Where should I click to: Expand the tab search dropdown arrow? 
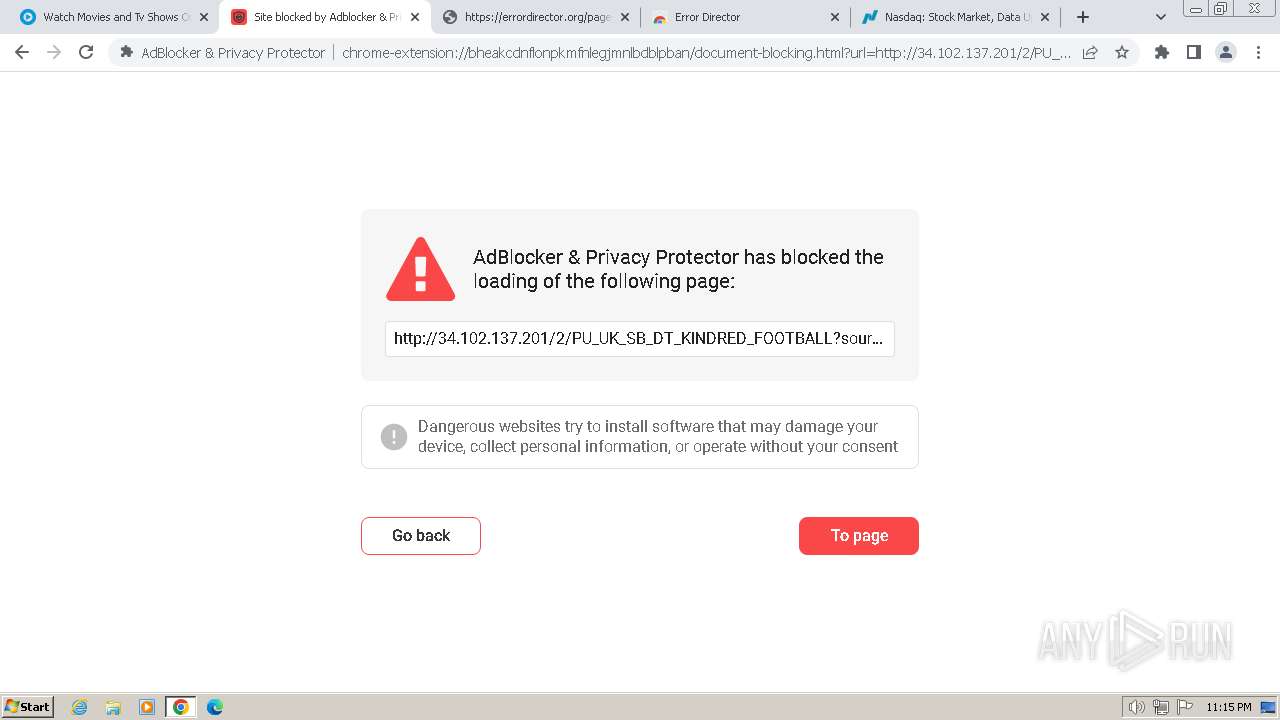coord(1161,17)
